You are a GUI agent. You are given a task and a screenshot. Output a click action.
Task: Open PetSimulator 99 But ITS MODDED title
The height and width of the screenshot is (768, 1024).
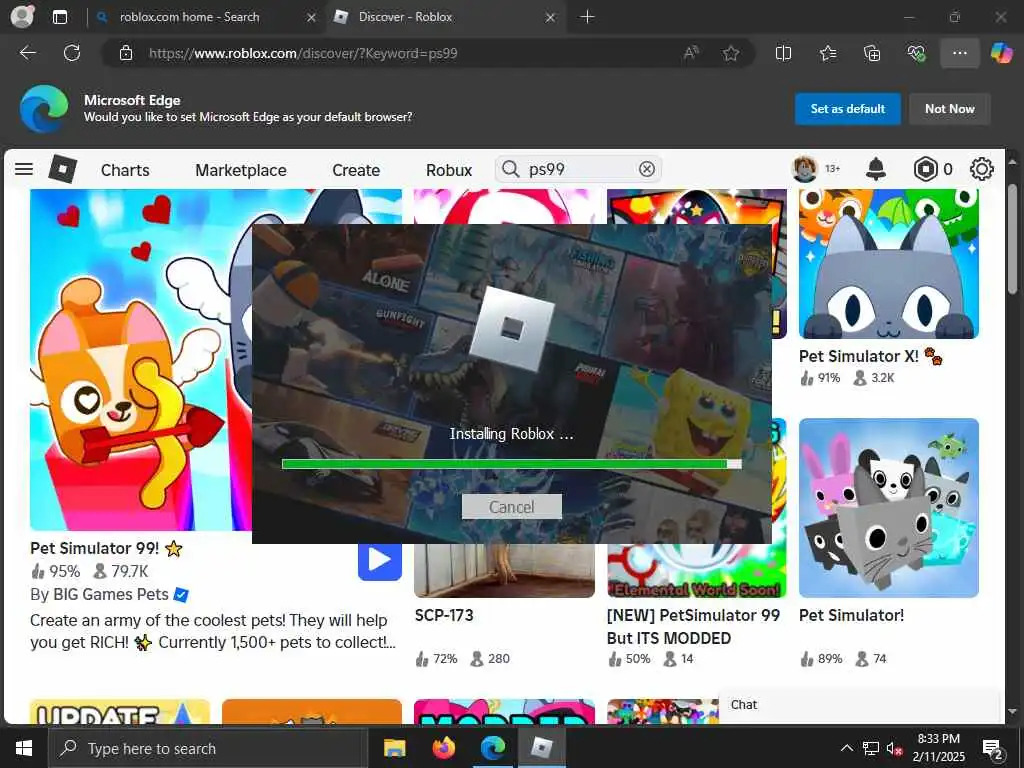point(694,626)
